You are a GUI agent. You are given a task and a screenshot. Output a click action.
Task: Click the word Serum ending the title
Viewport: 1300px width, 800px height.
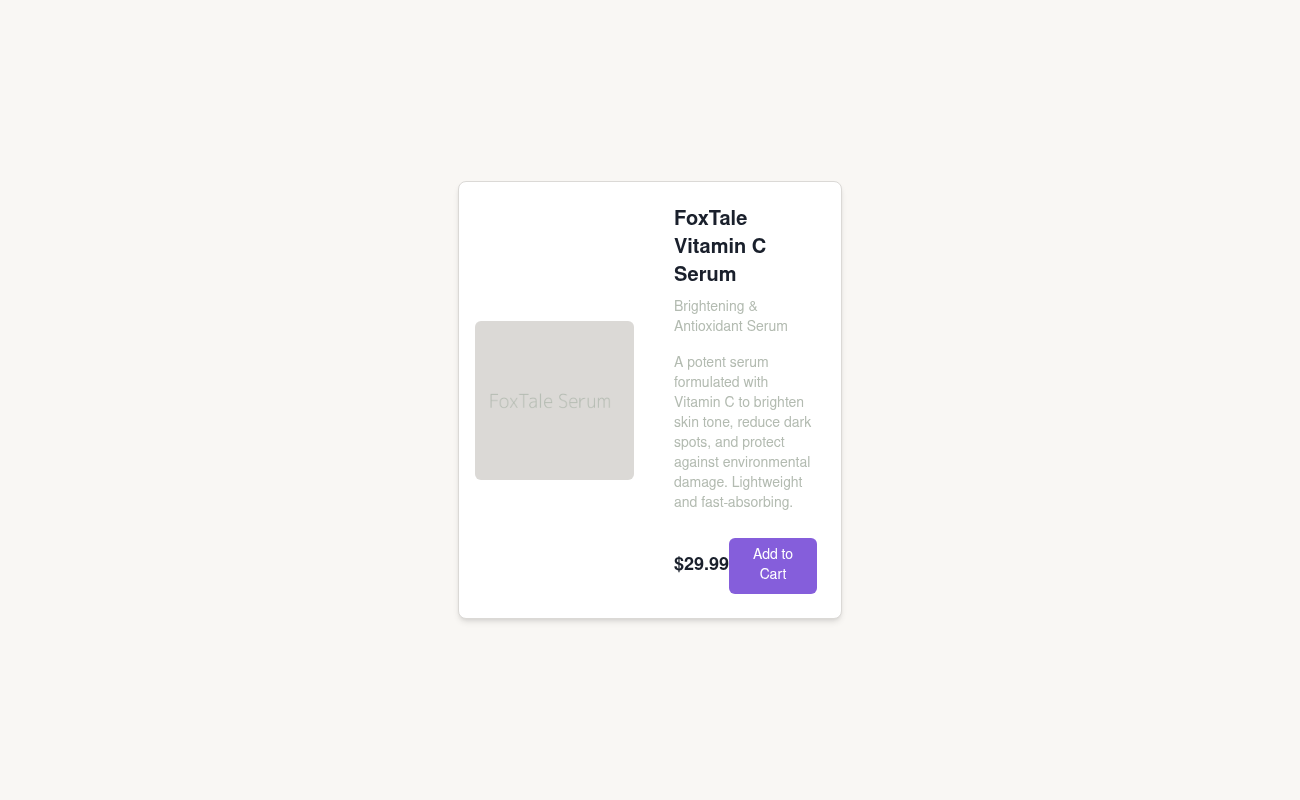705,274
